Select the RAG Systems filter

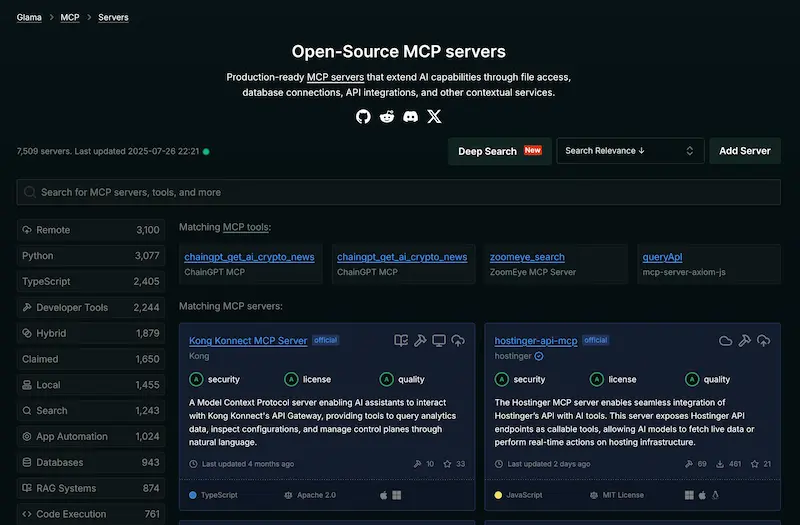coord(91,488)
